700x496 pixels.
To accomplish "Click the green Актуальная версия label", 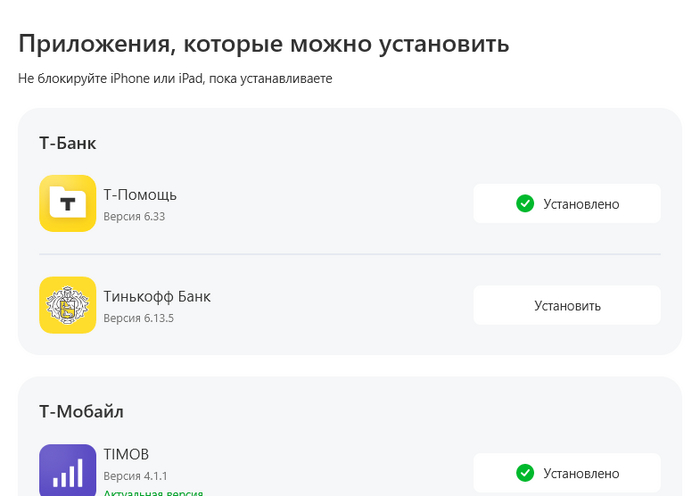I will [153, 492].
